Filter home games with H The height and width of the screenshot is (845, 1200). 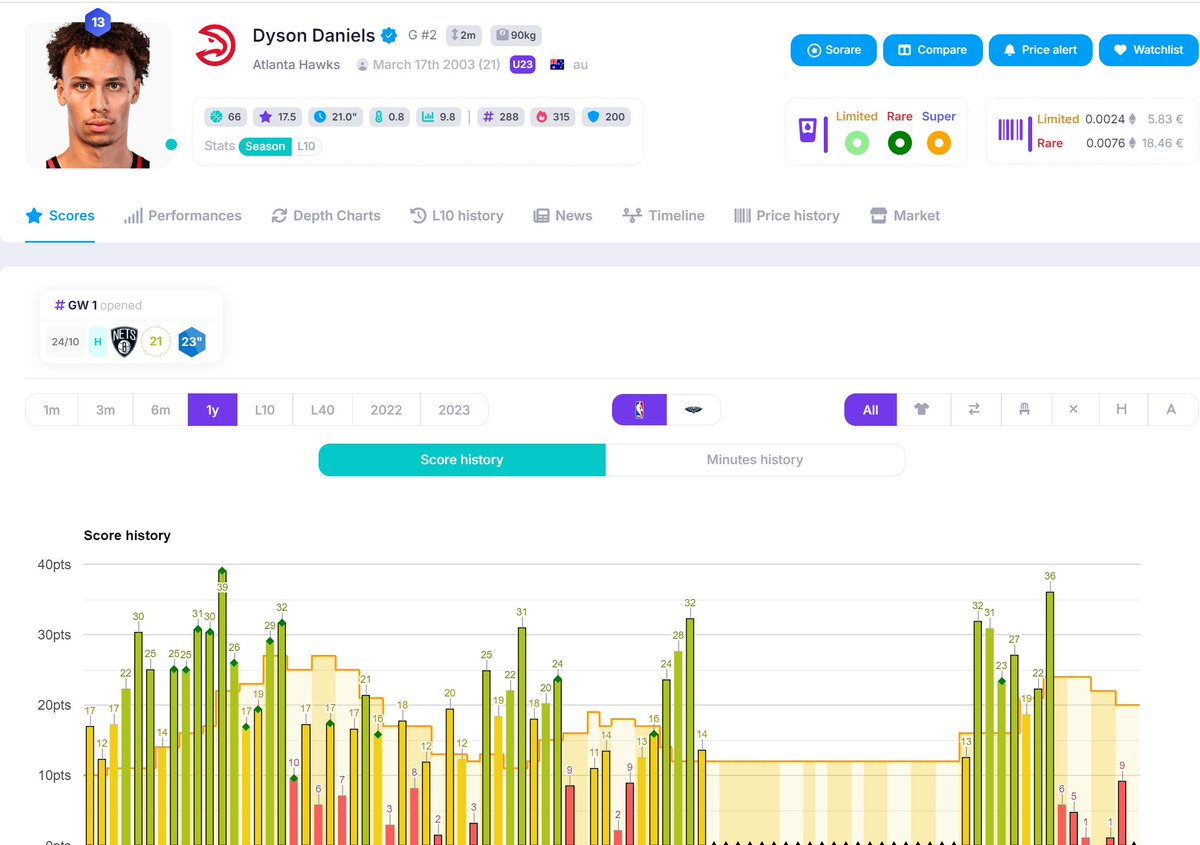point(1122,410)
